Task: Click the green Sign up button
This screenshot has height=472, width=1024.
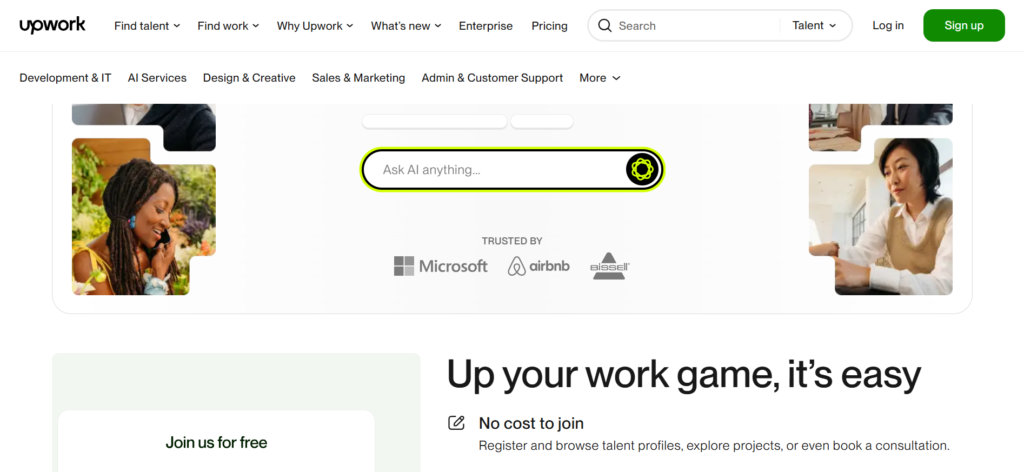Action: (x=963, y=26)
